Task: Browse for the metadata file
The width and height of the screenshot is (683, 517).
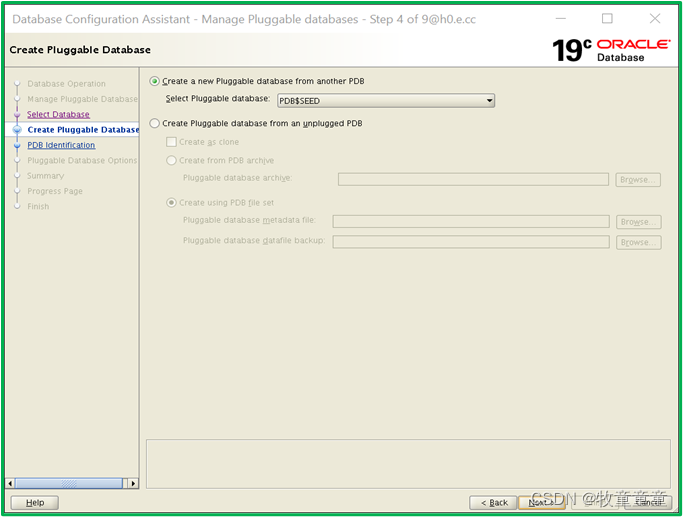Action: [639, 222]
